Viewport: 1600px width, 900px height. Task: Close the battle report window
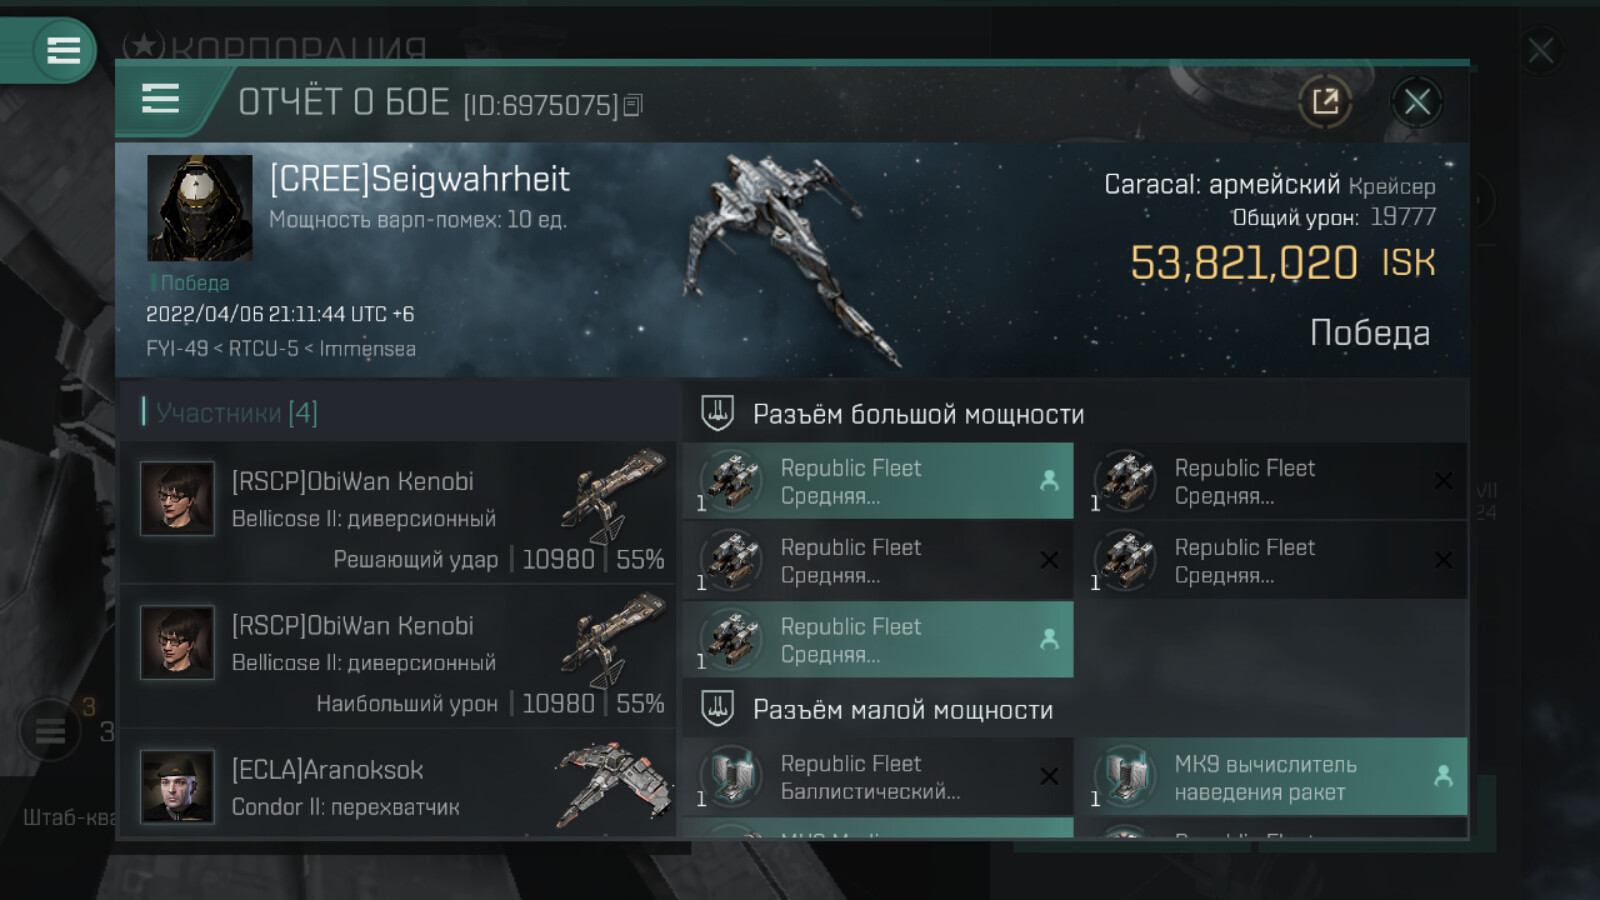1416,101
